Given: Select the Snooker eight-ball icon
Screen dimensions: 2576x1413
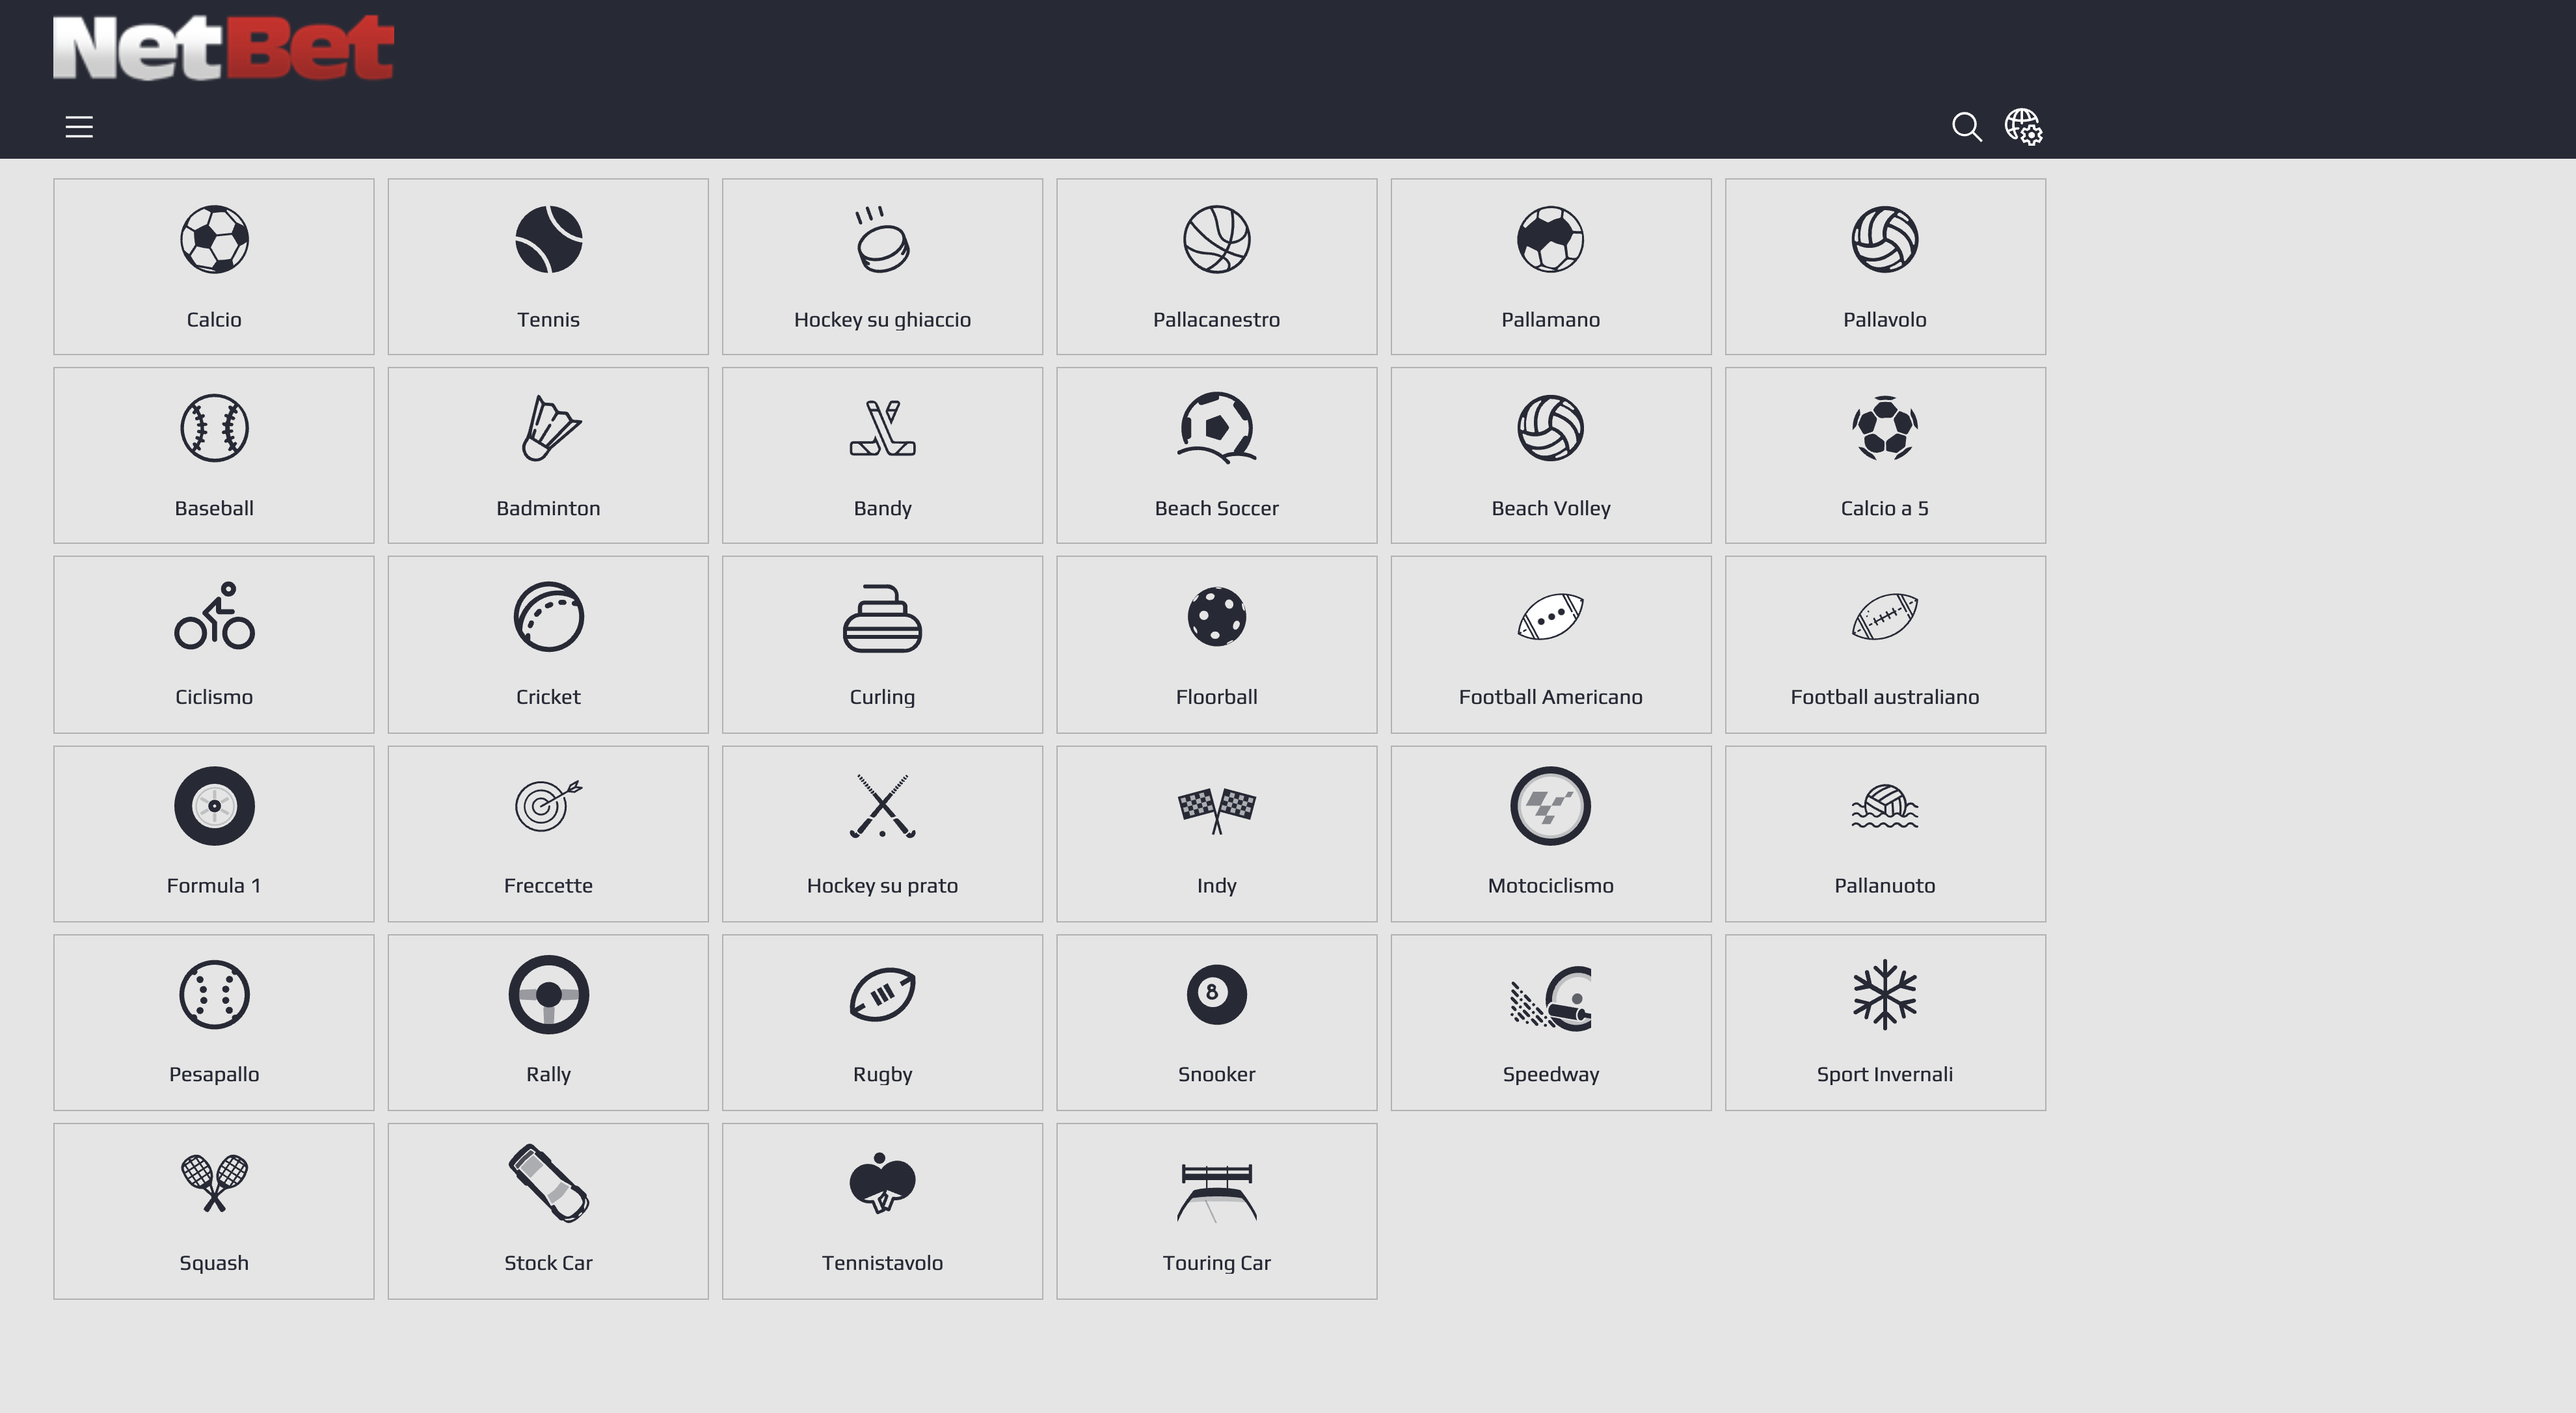Looking at the screenshot, I should point(1216,994).
